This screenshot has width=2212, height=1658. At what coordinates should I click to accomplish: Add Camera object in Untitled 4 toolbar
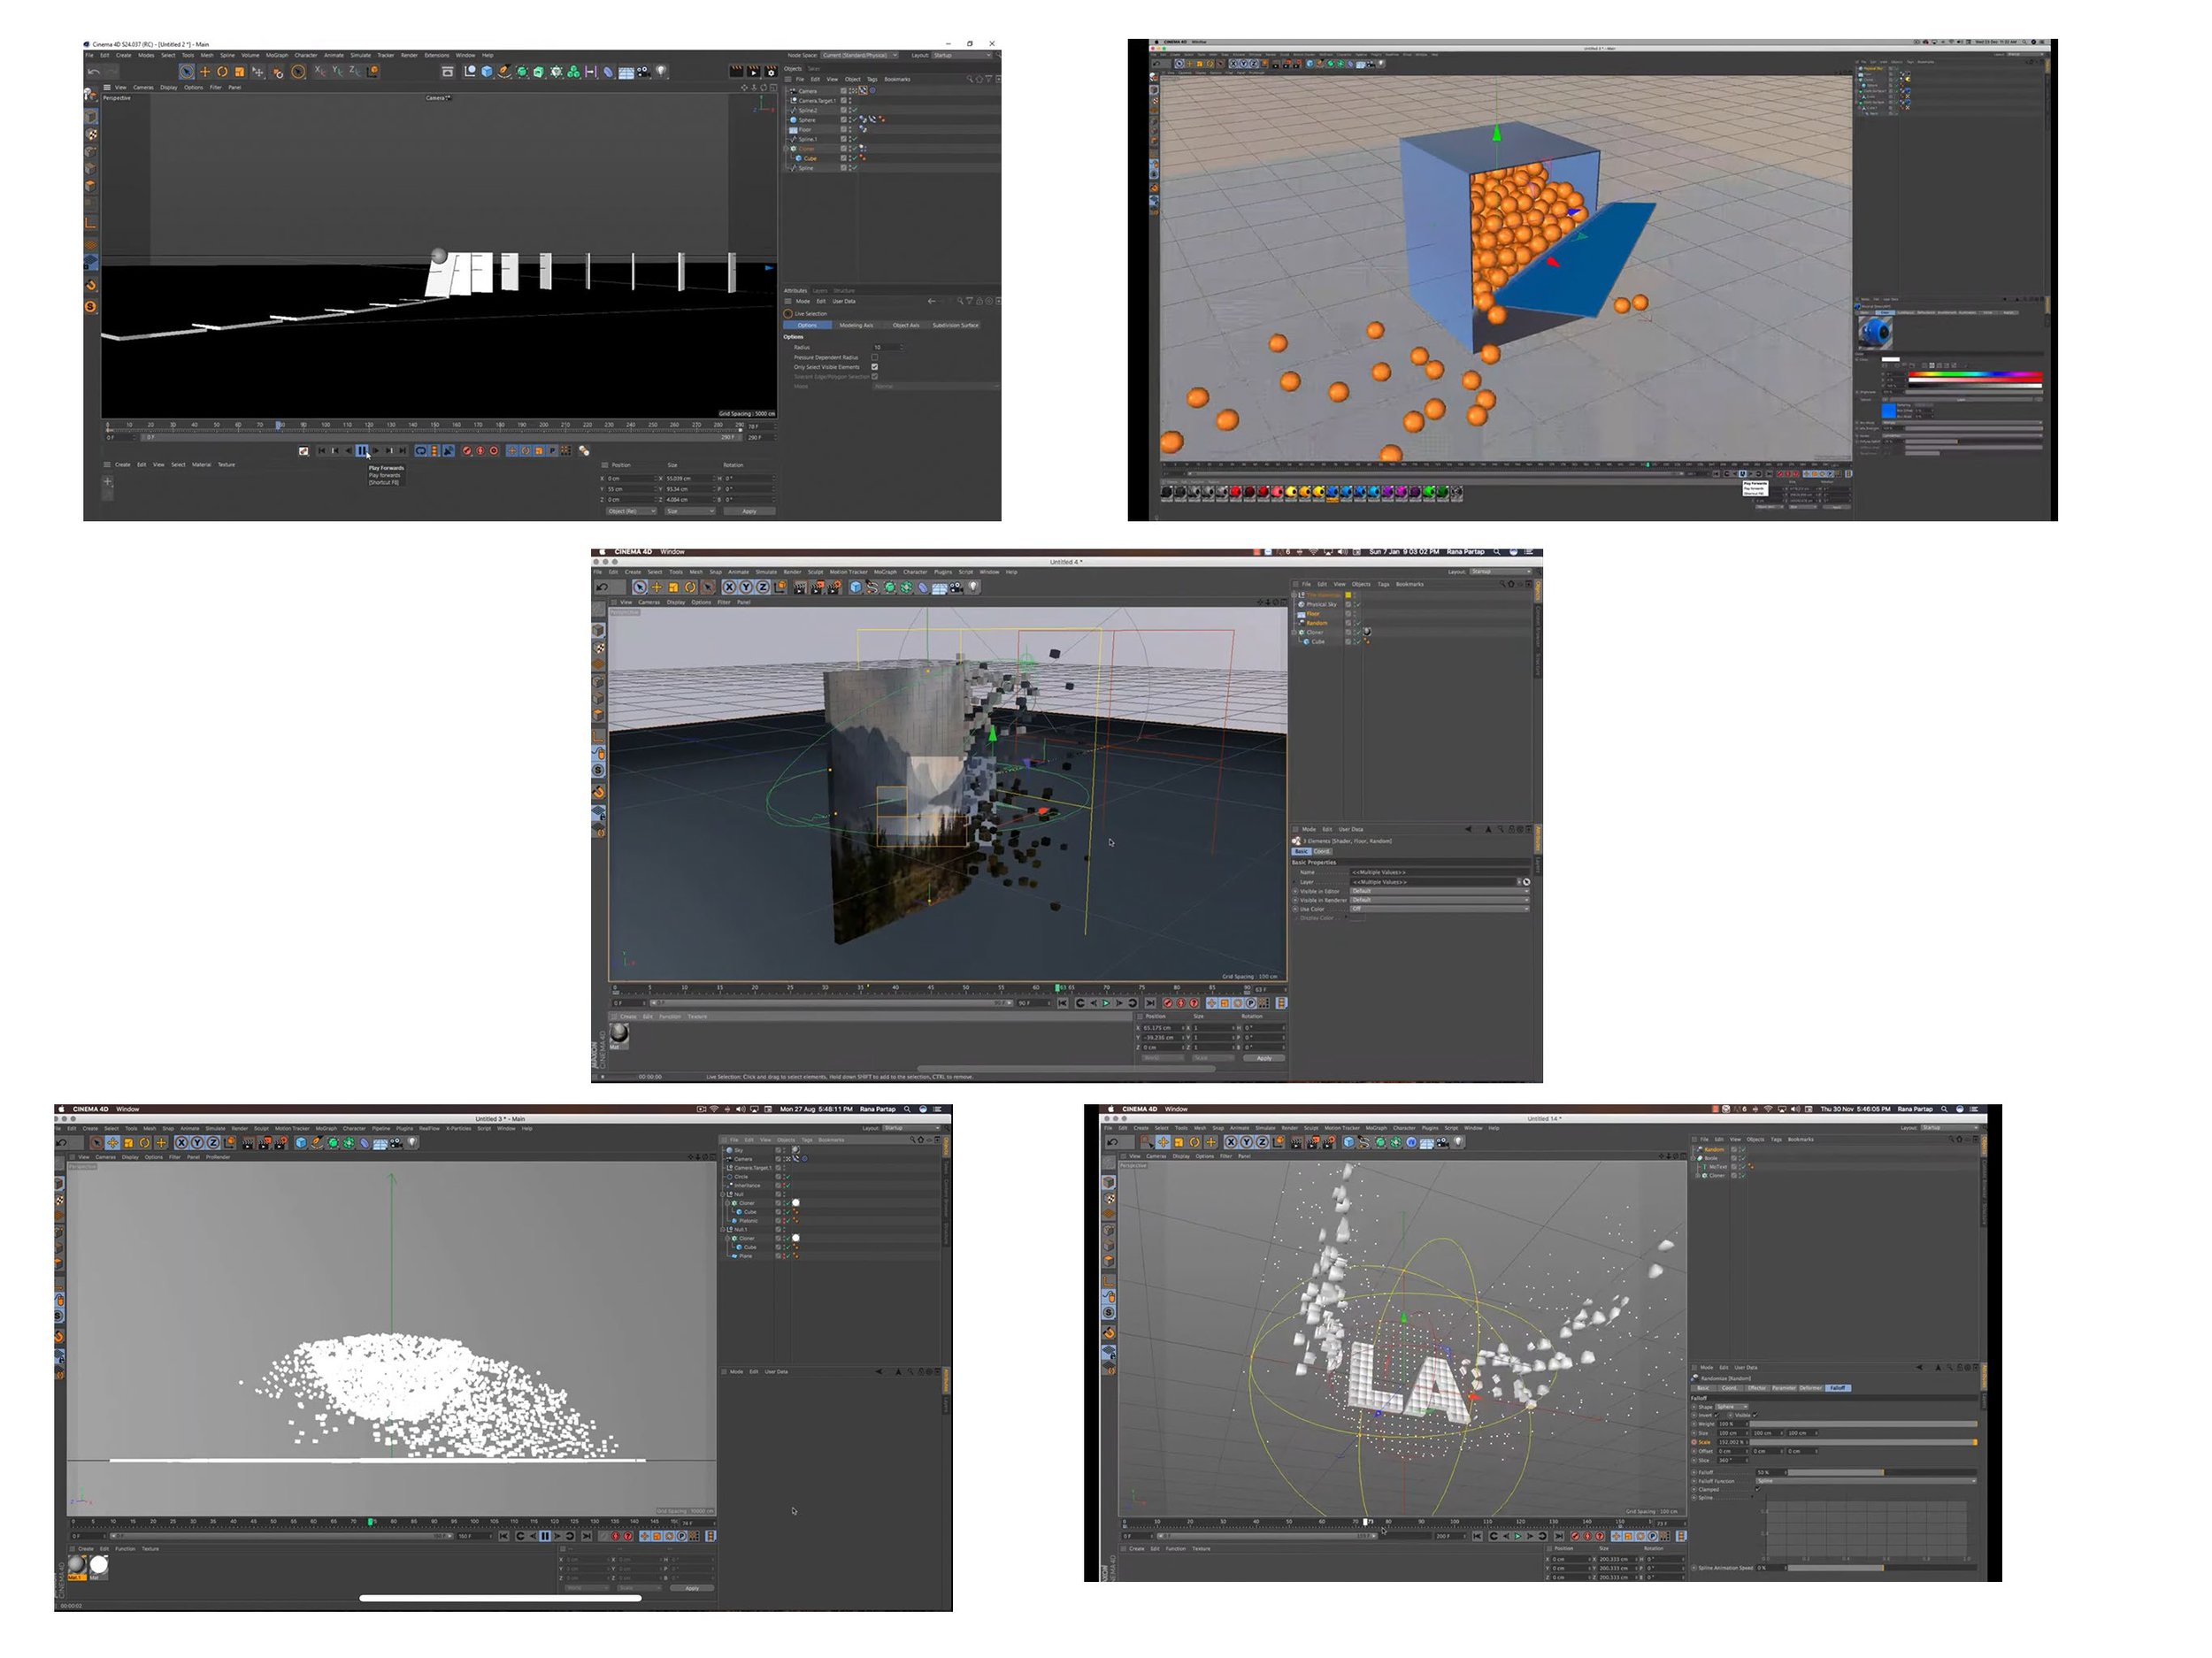point(956,587)
